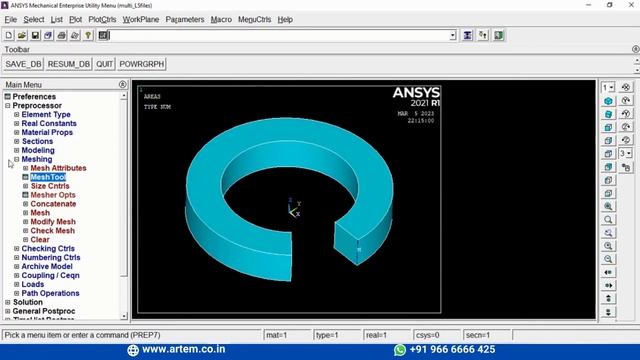Click the Open ANSYS File icon
640x360 pixels.
(22, 36)
